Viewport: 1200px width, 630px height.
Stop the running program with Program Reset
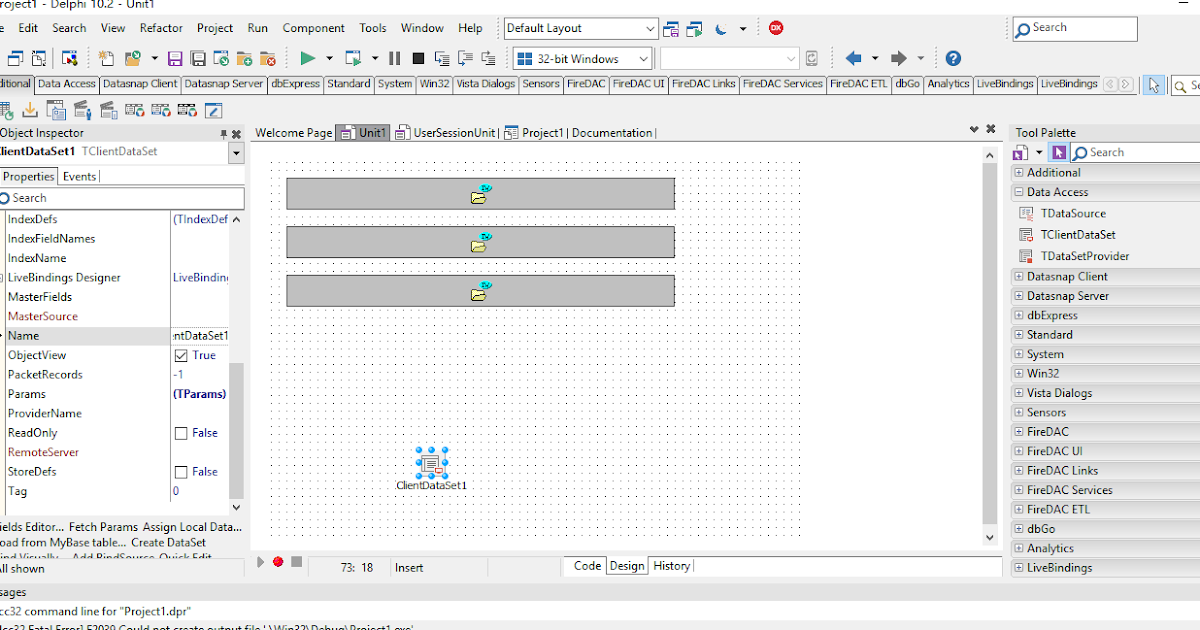click(x=417, y=58)
